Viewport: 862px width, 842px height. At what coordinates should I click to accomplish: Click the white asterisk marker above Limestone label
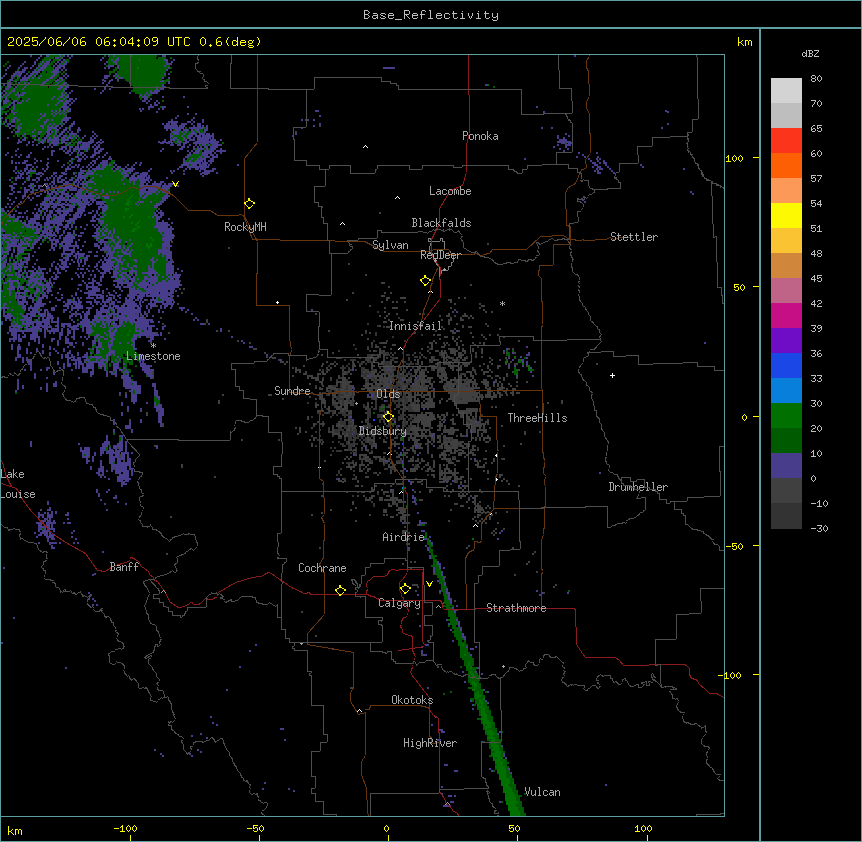click(153, 346)
